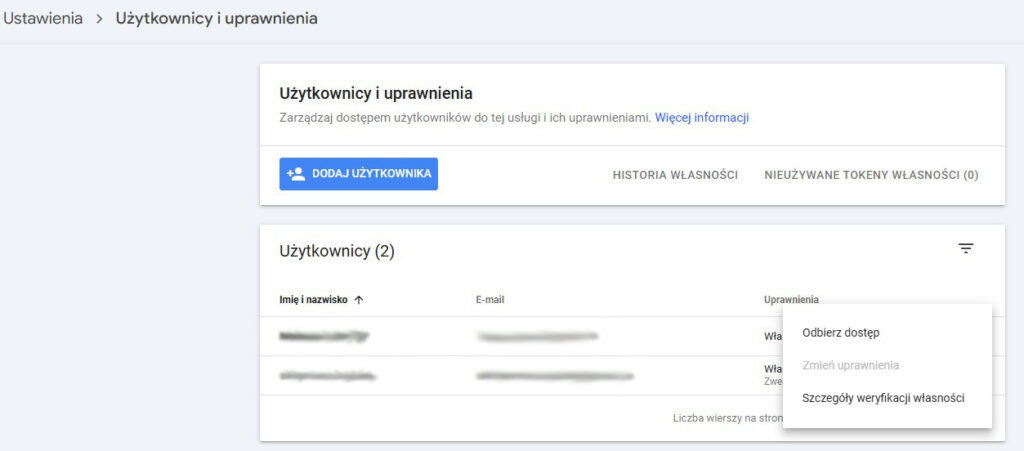Sort by the Imię i nazwisko column header
Image resolution: width=1024 pixels, height=451 pixels.
tap(313, 299)
